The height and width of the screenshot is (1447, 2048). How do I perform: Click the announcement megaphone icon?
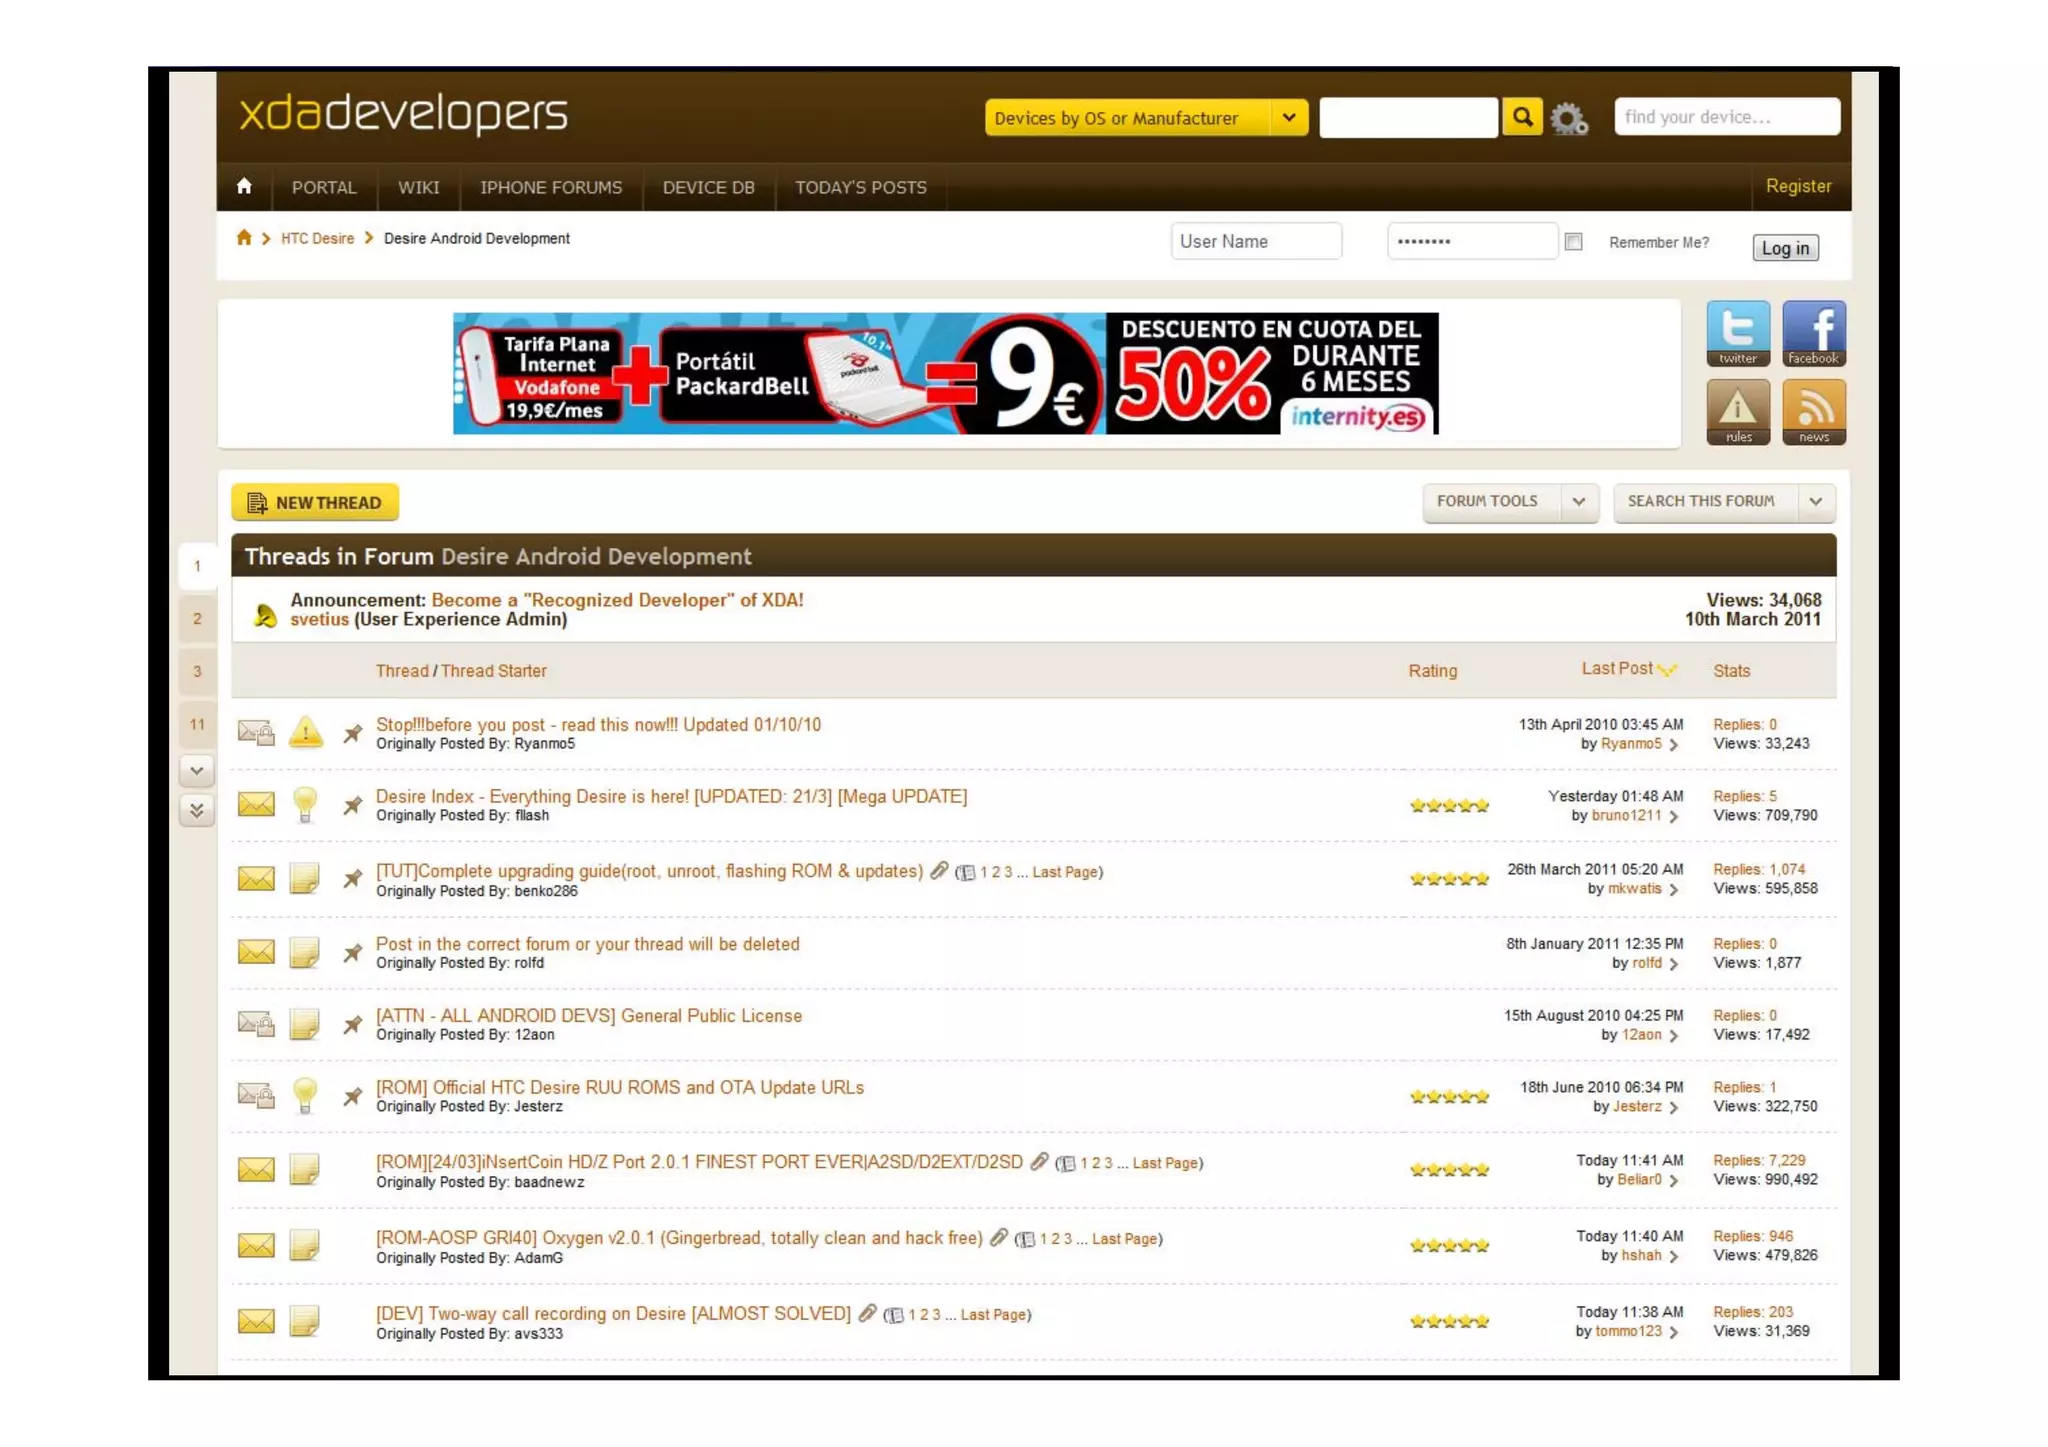pos(265,614)
